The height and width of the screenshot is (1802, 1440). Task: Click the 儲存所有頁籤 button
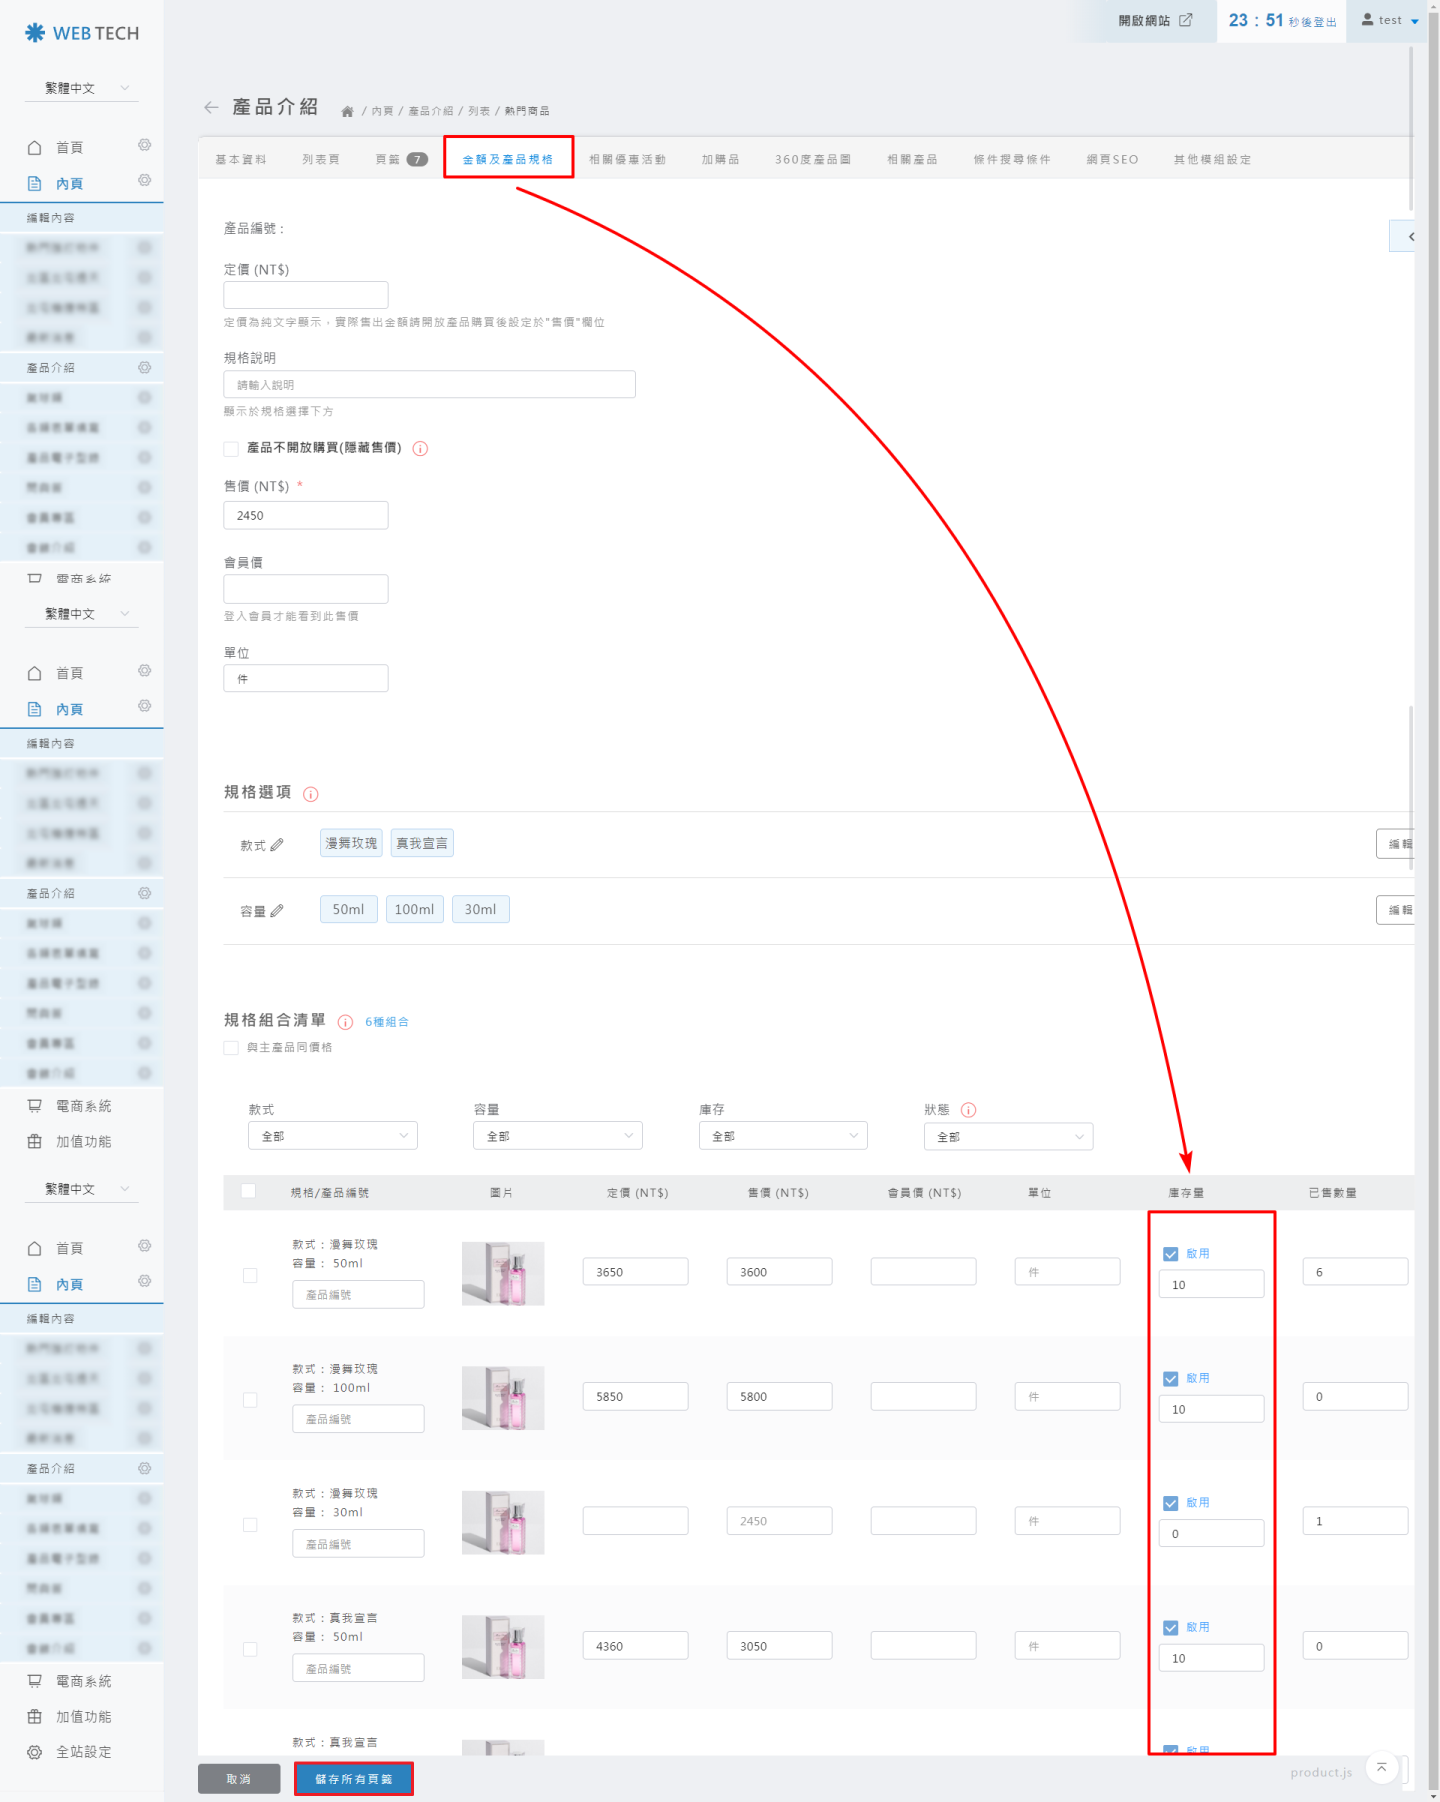[x=354, y=1779]
